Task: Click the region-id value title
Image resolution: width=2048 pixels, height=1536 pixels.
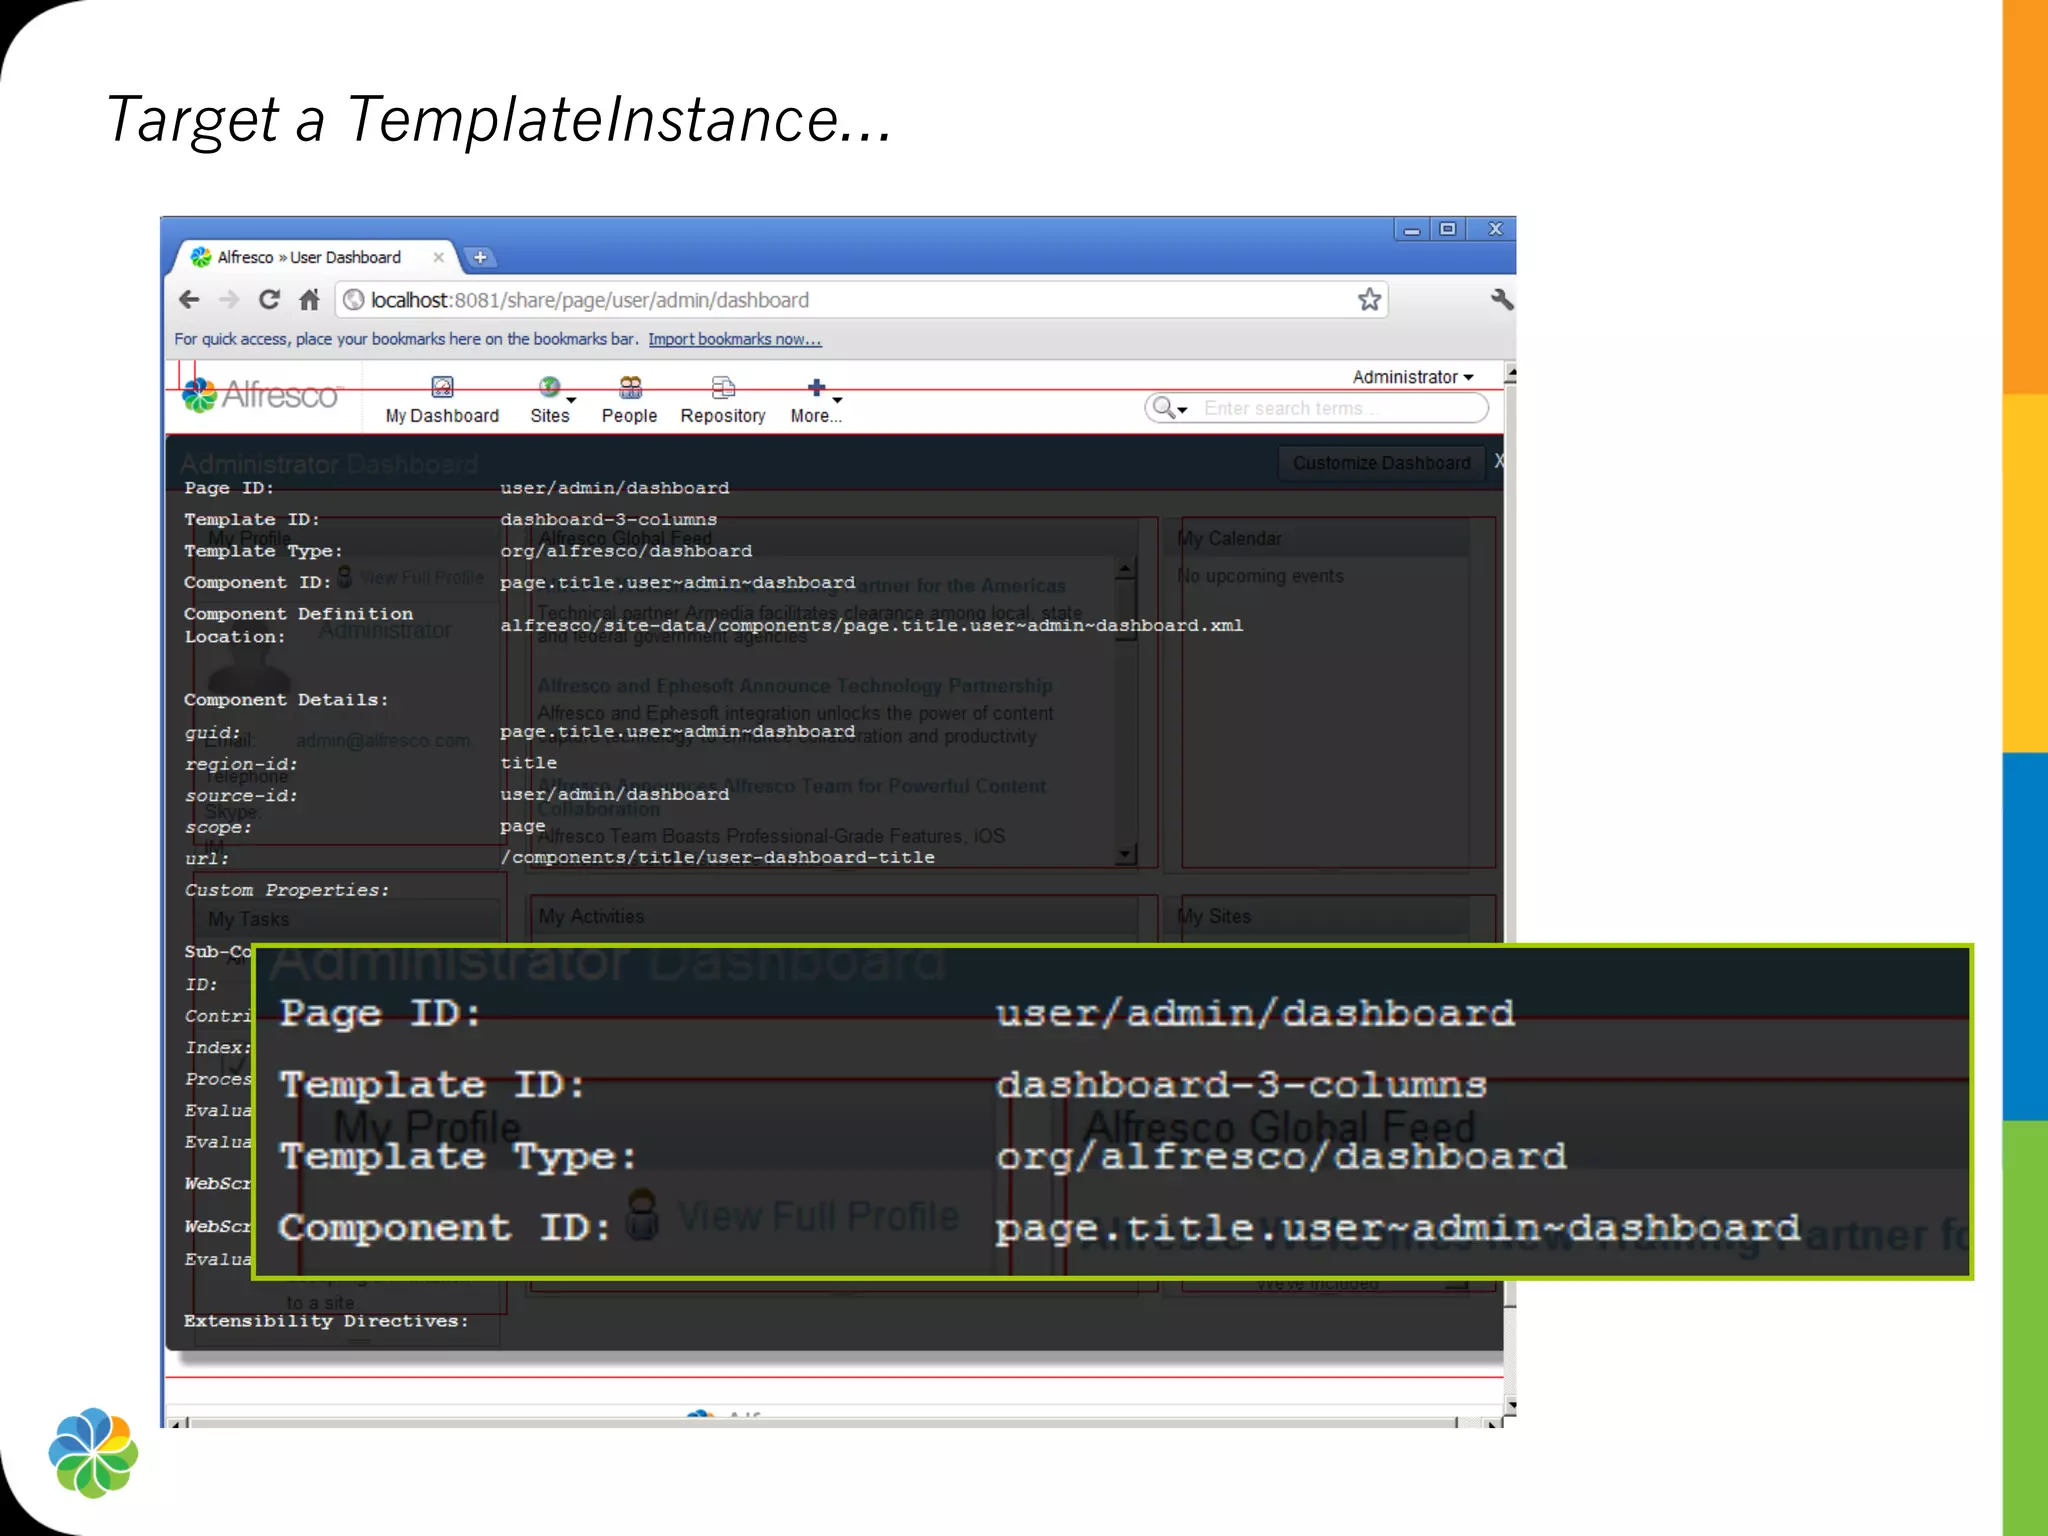Action: pos(529,763)
